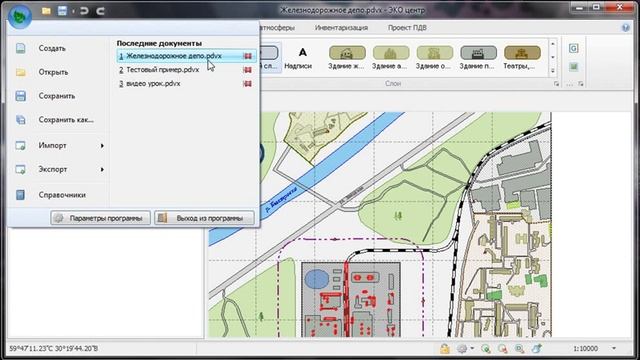
Task: Click the blue pin tool icon in status bar
Action: point(537,349)
